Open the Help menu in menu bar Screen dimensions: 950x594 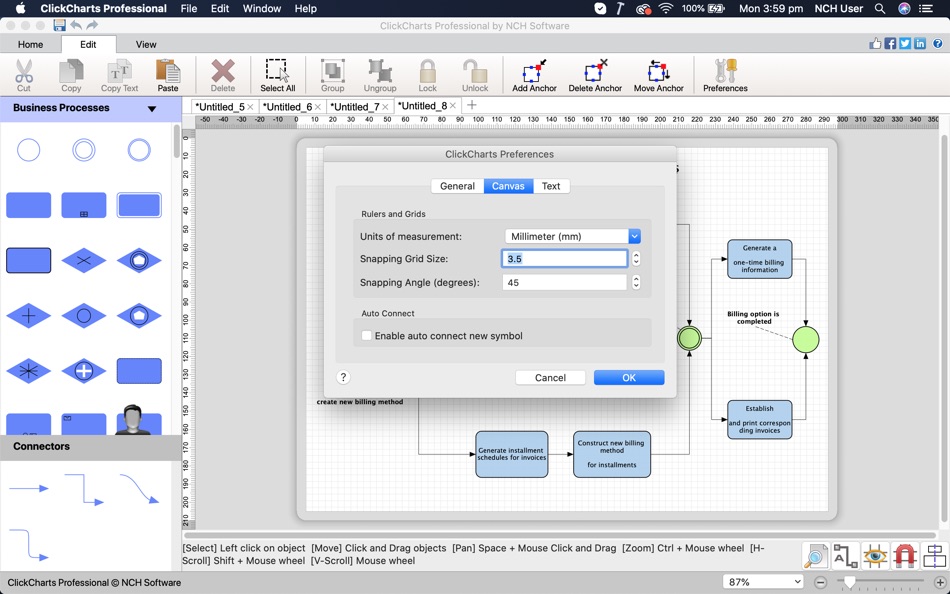[x=305, y=8]
